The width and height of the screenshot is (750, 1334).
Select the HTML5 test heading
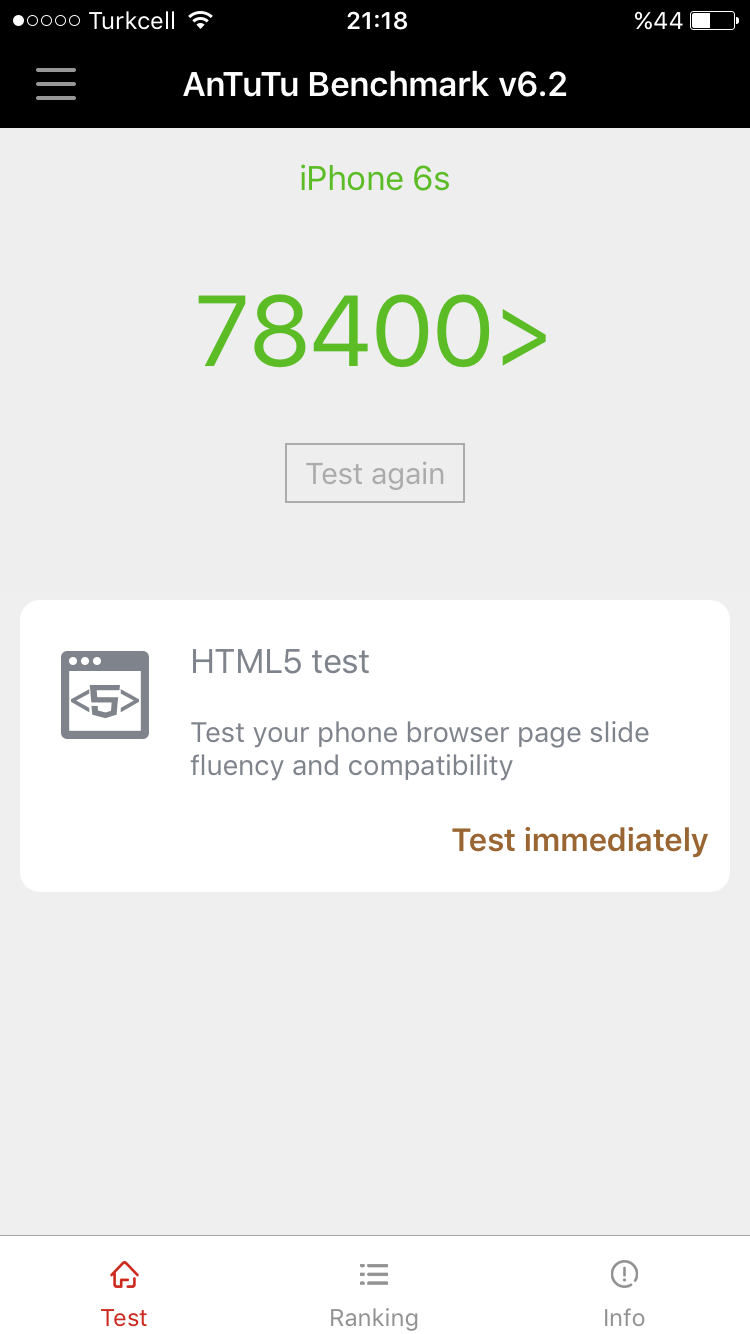click(280, 661)
